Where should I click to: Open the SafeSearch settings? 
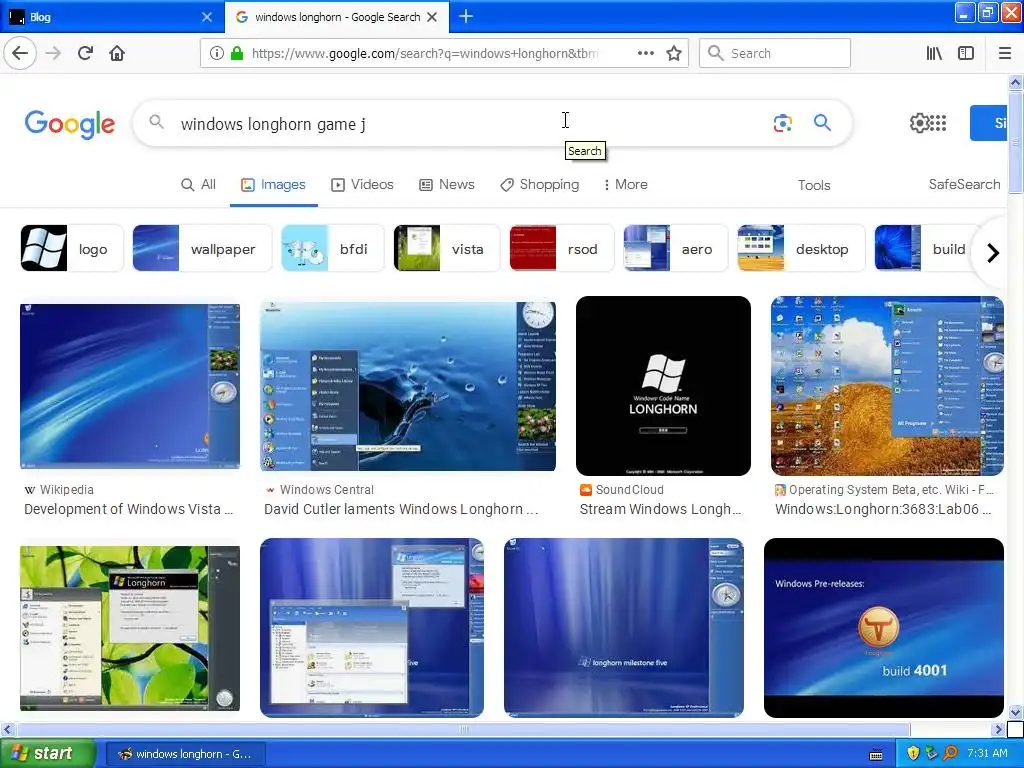pos(965,185)
